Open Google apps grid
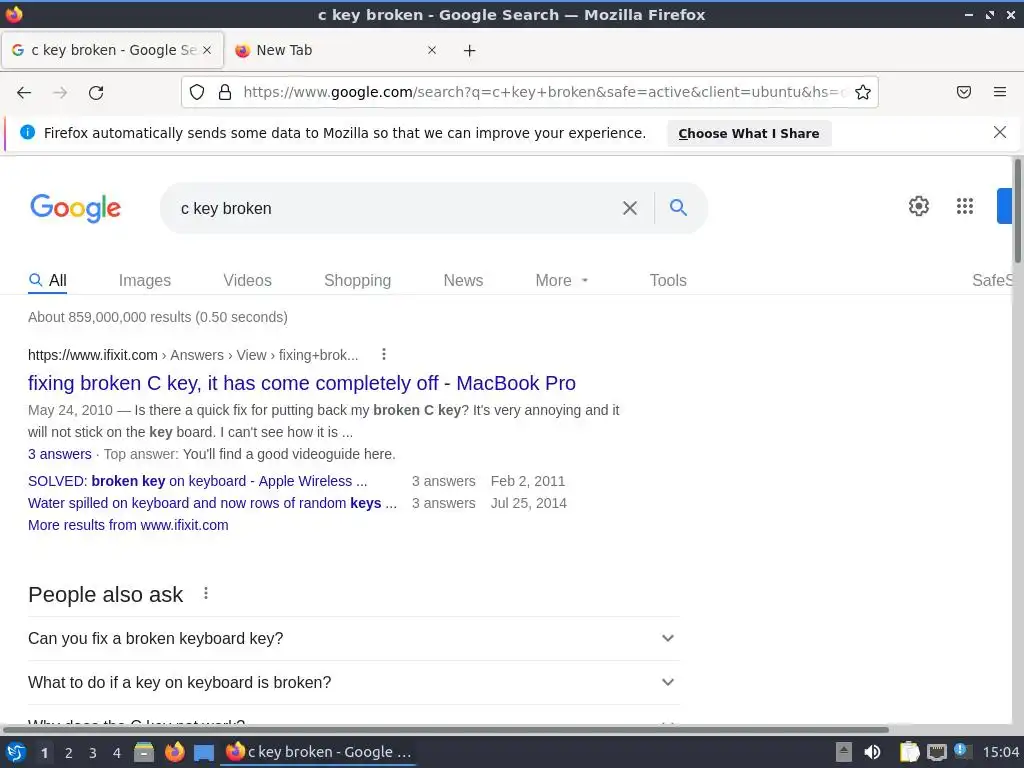The height and width of the screenshot is (768, 1024). pyautogui.click(x=965, y=206)
